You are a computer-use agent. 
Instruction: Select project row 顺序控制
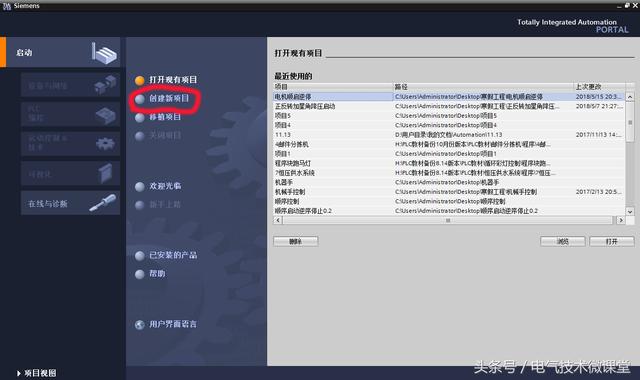click(449, 202)
